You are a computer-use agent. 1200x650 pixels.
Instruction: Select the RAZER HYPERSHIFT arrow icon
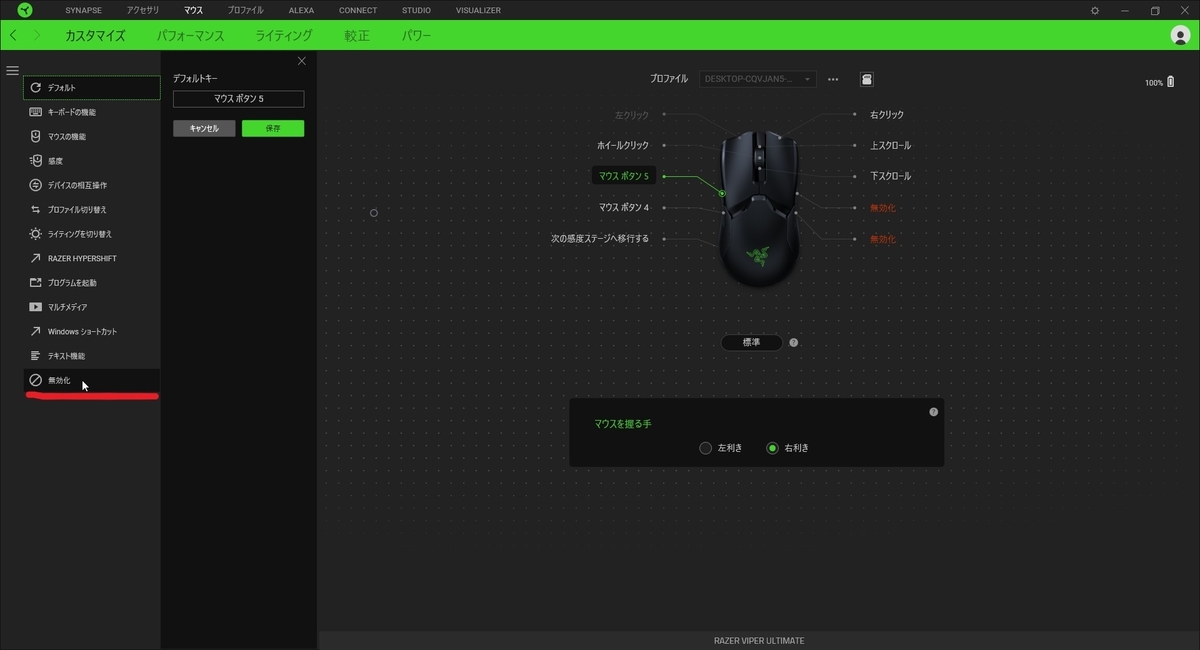click(x=36, y=258)
